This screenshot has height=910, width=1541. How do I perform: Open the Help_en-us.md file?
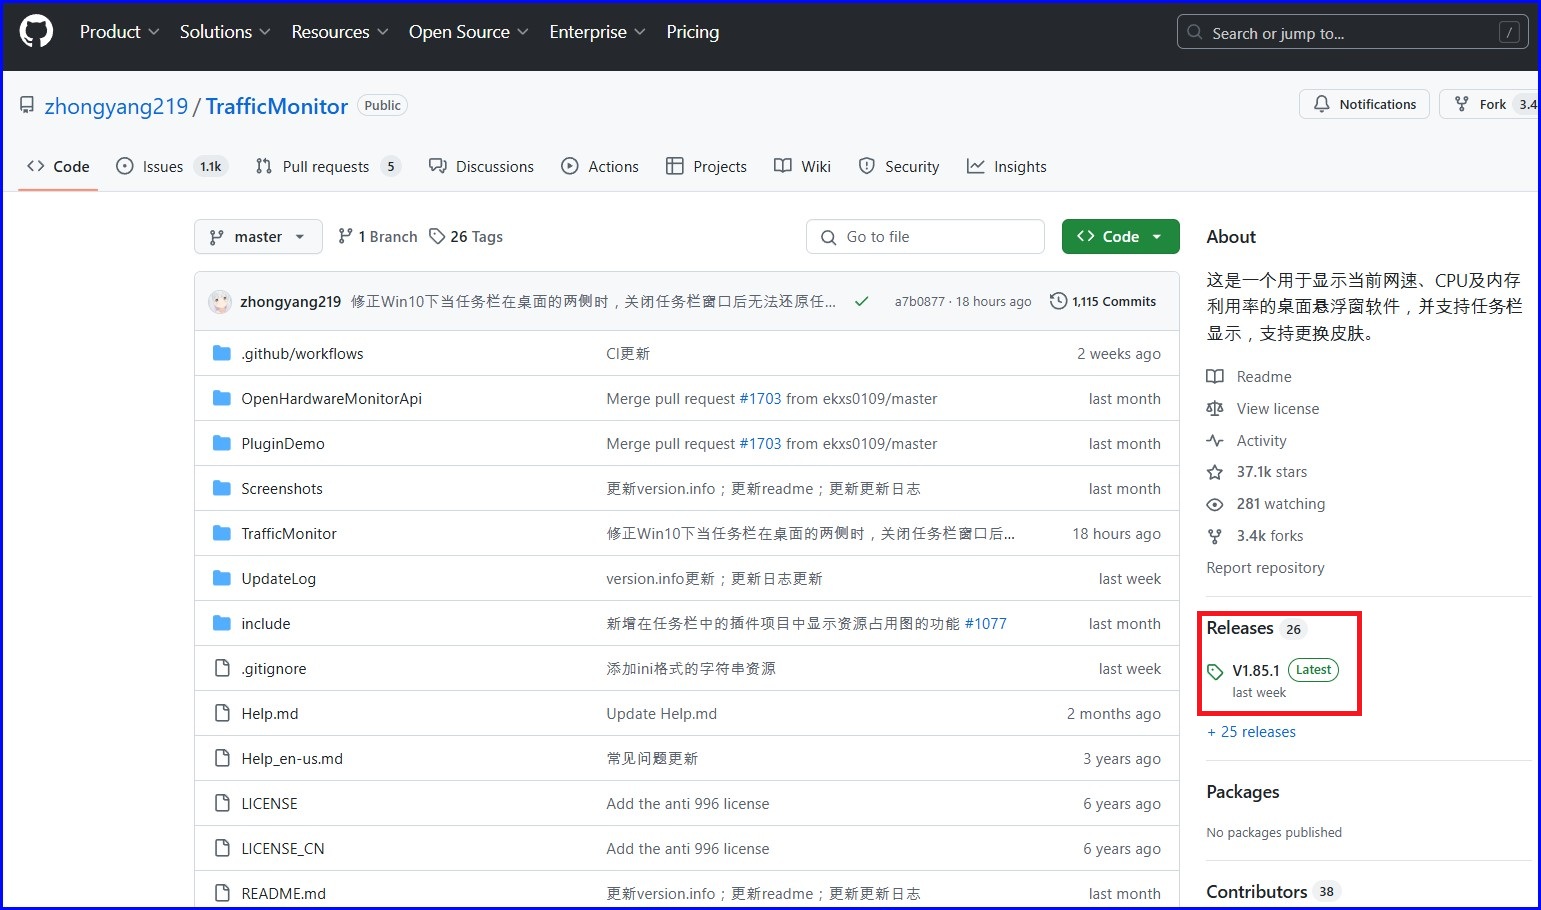(292, 758)
